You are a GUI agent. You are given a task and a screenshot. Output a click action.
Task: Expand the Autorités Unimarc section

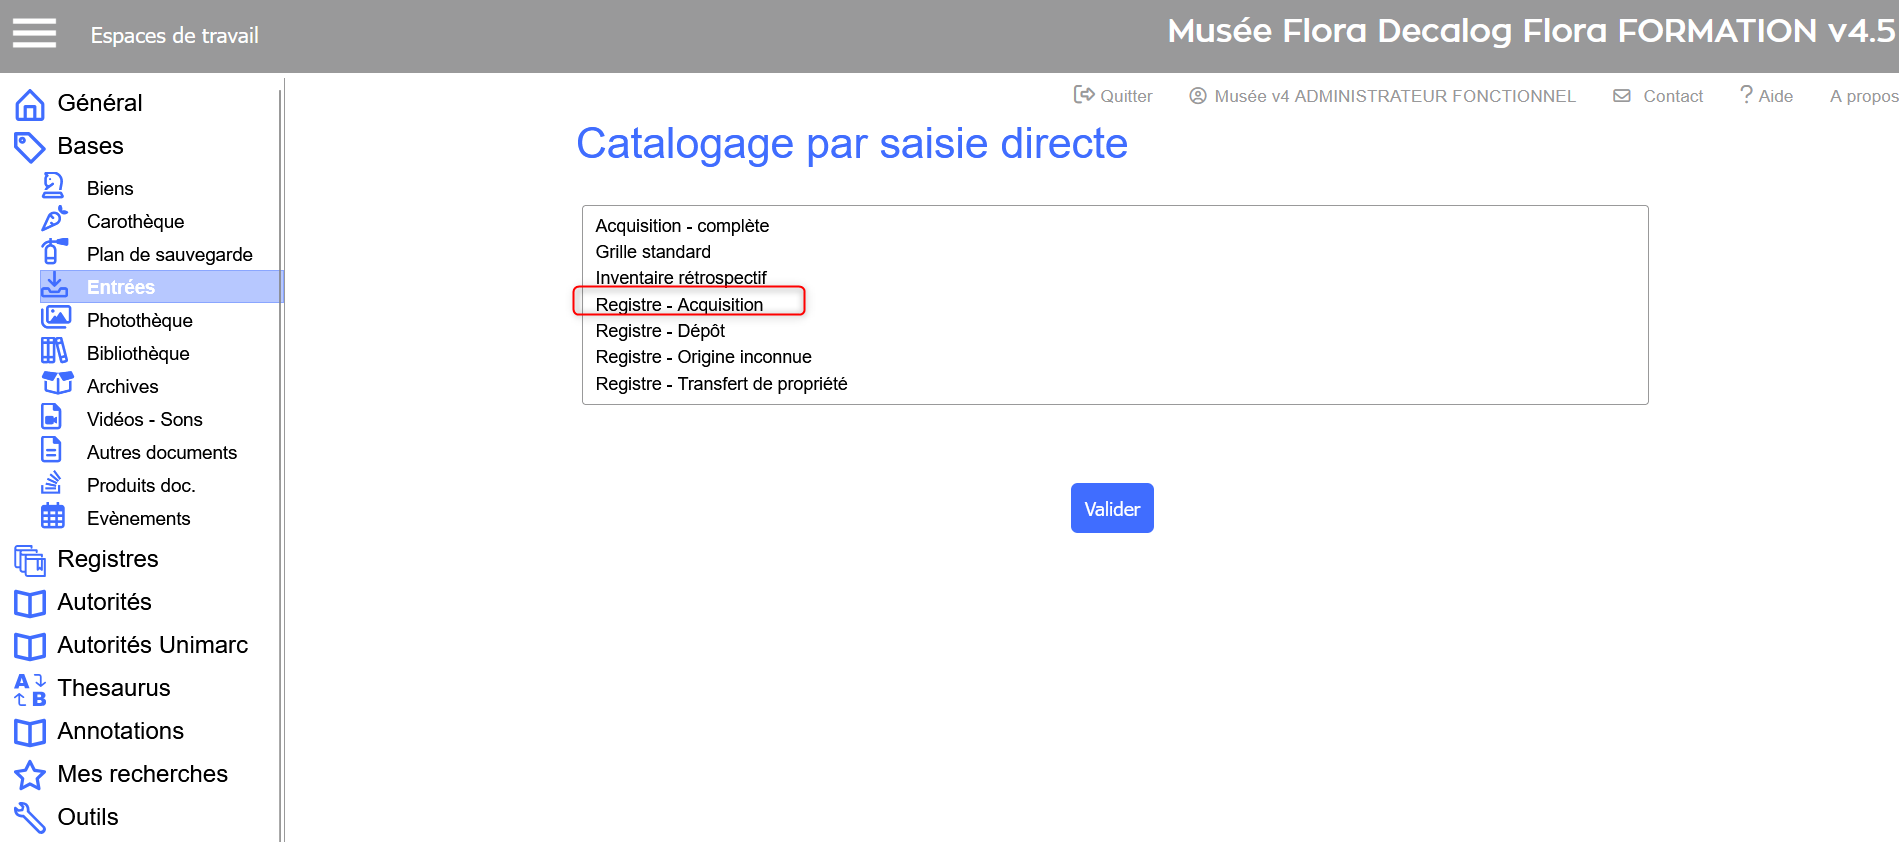point(152,645)
